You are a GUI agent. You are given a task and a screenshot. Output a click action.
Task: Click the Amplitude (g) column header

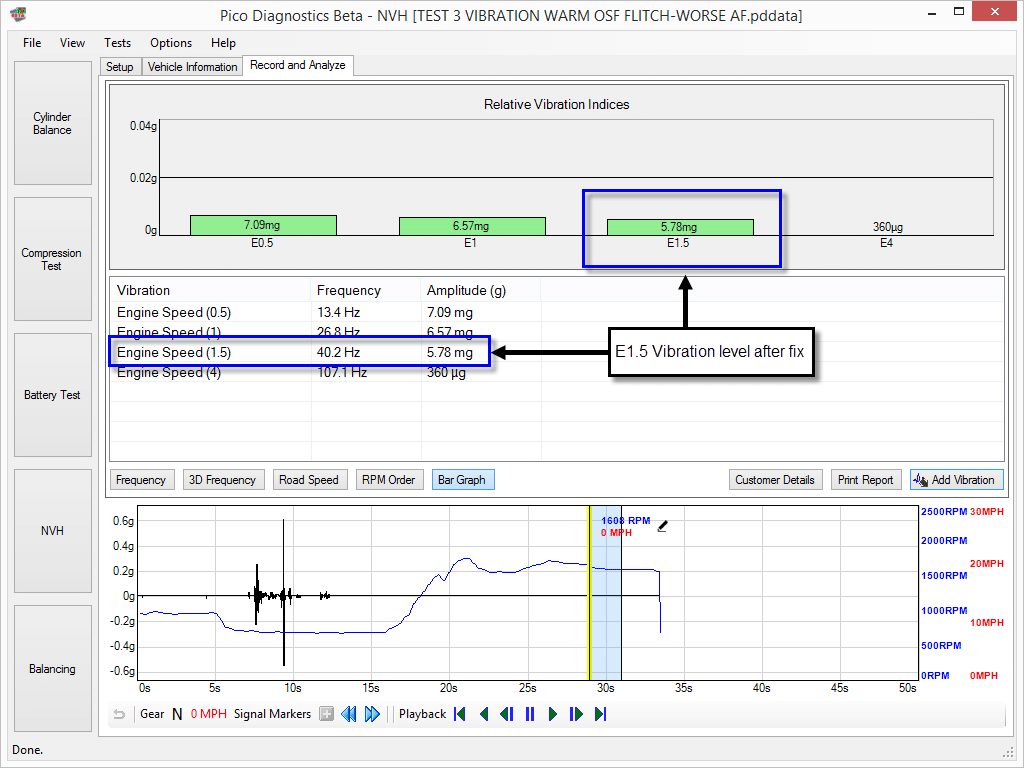point(481,291)
